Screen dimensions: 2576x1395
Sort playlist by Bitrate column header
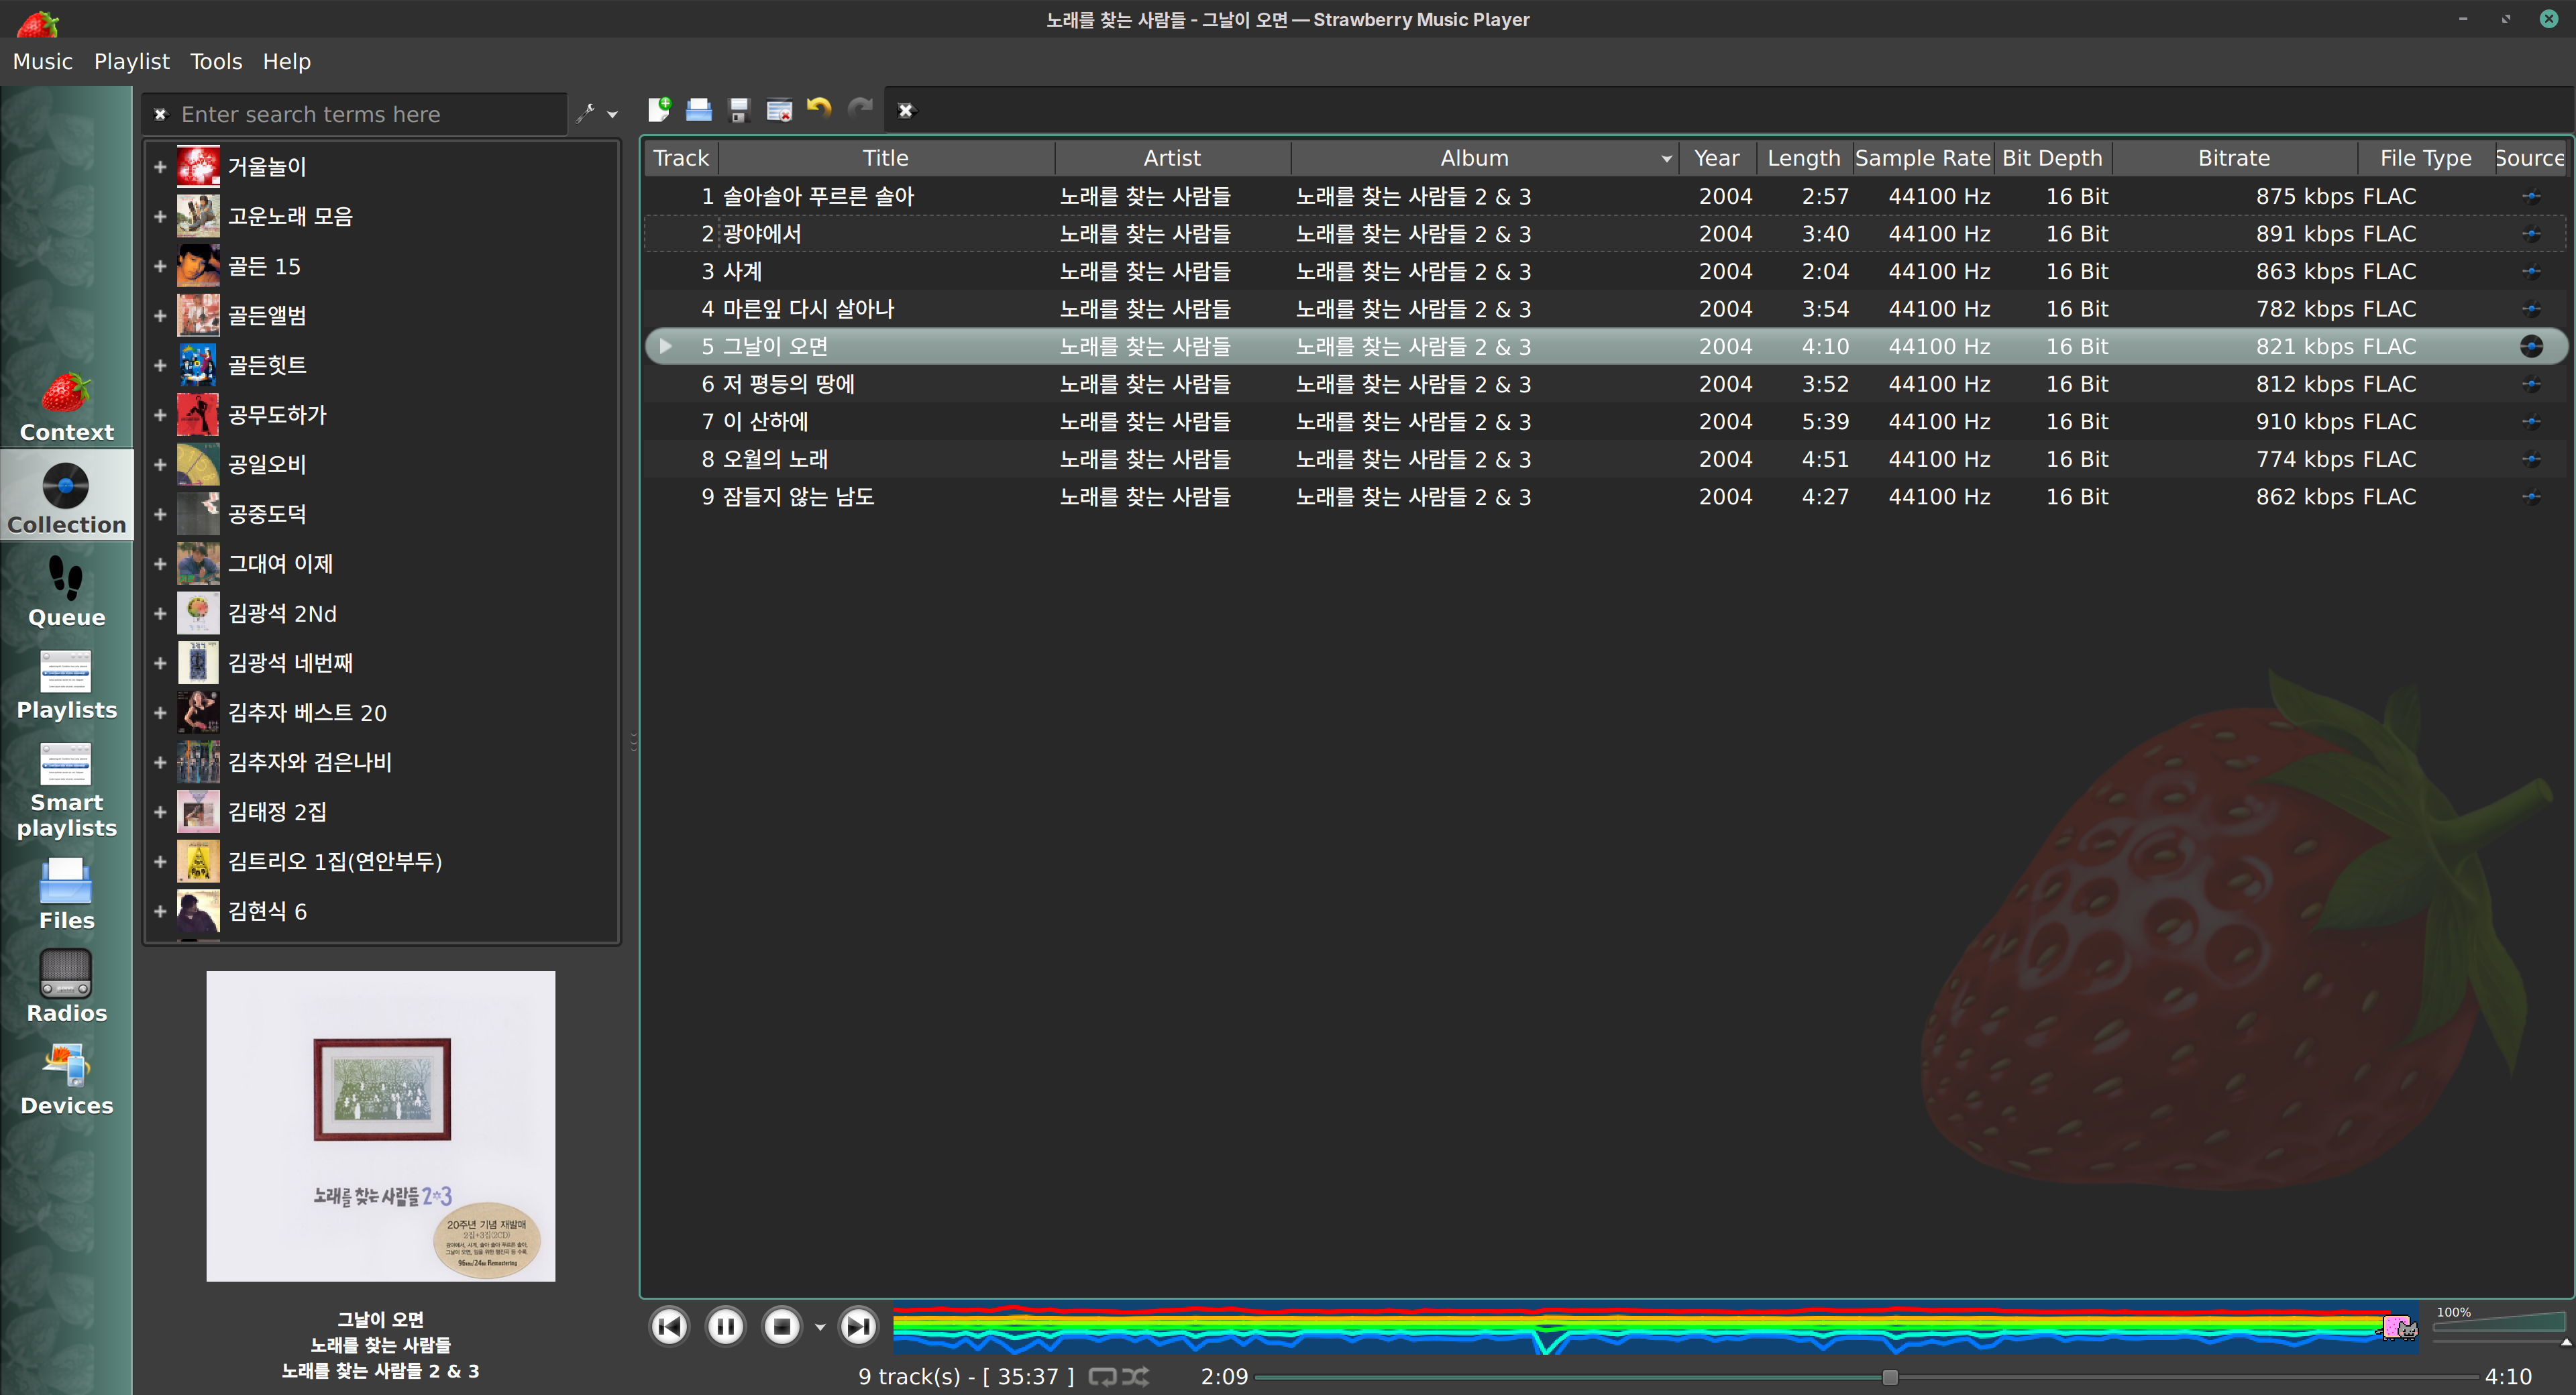point(2234,158)
